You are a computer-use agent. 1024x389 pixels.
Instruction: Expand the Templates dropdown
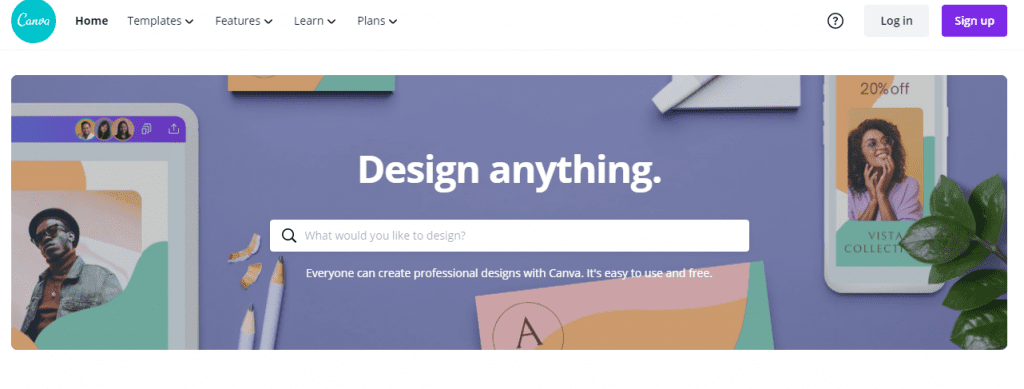(160, 21)
